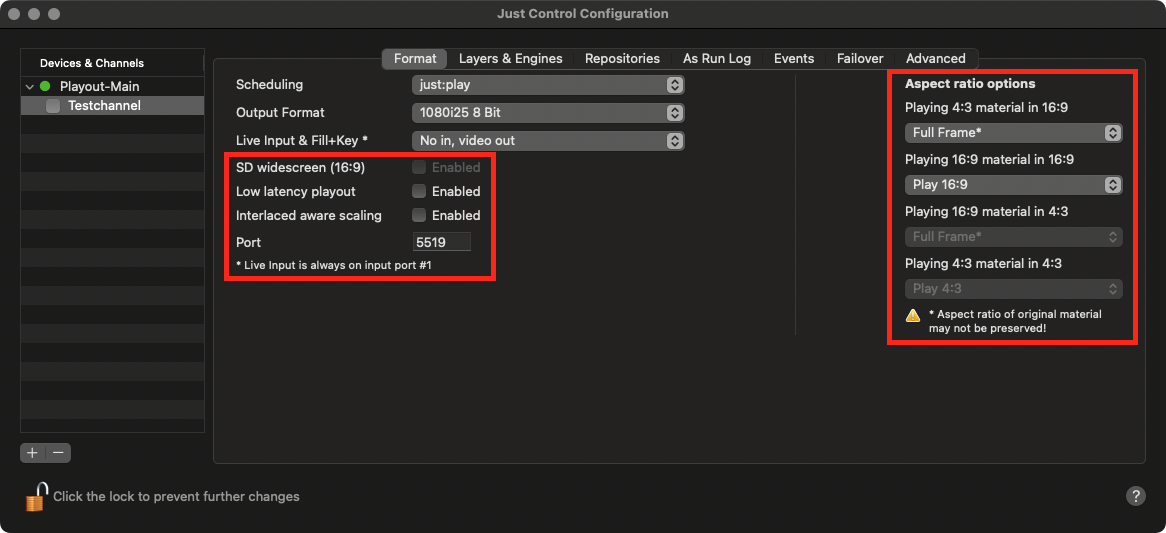
Task: Open the Failover tab
Action: [x=860, y=59]
